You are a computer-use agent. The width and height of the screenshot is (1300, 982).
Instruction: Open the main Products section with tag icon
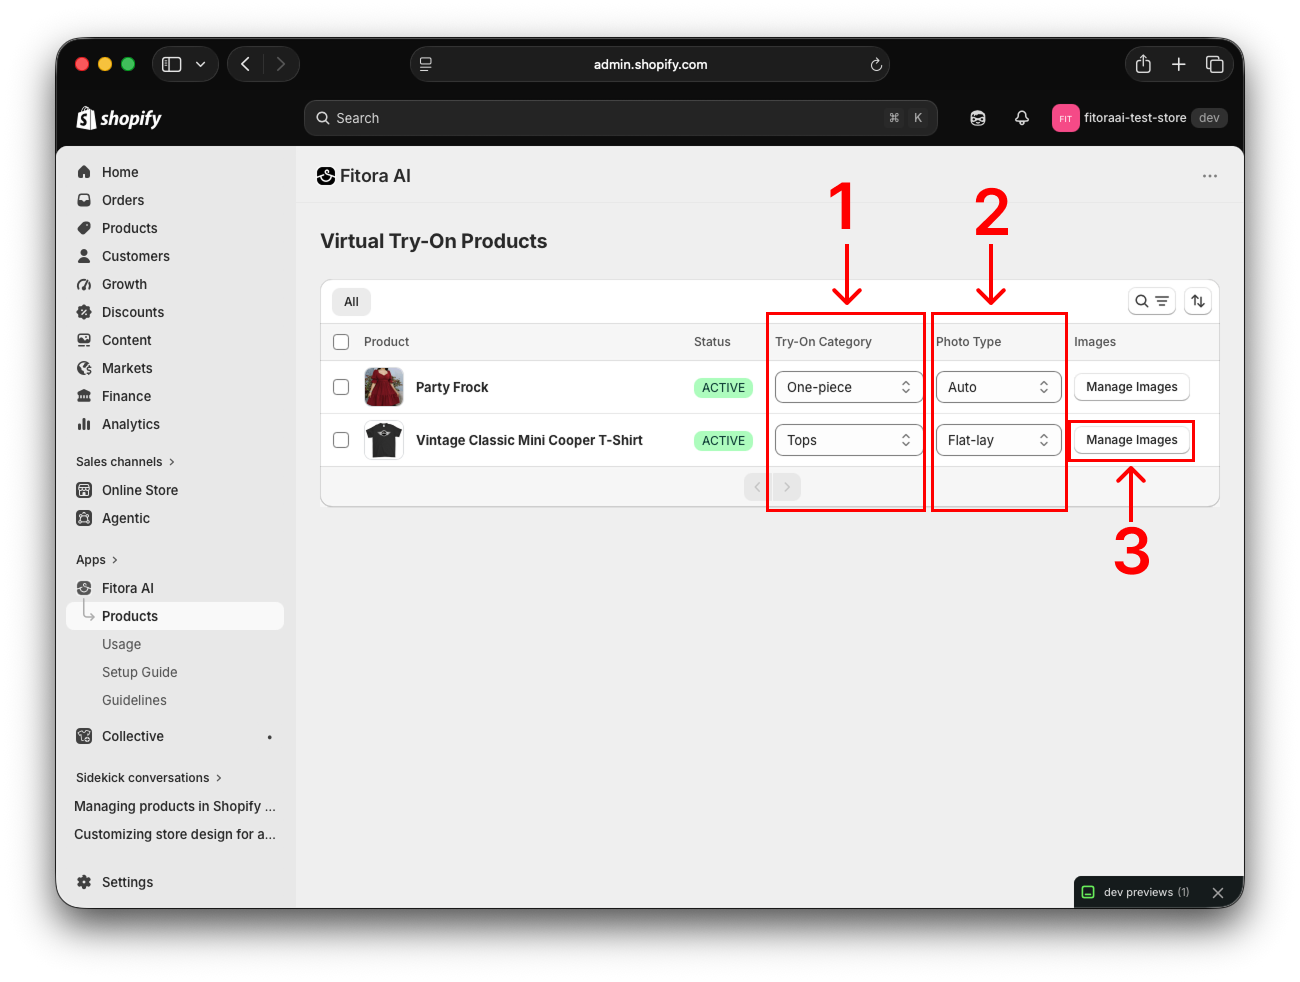130,228
